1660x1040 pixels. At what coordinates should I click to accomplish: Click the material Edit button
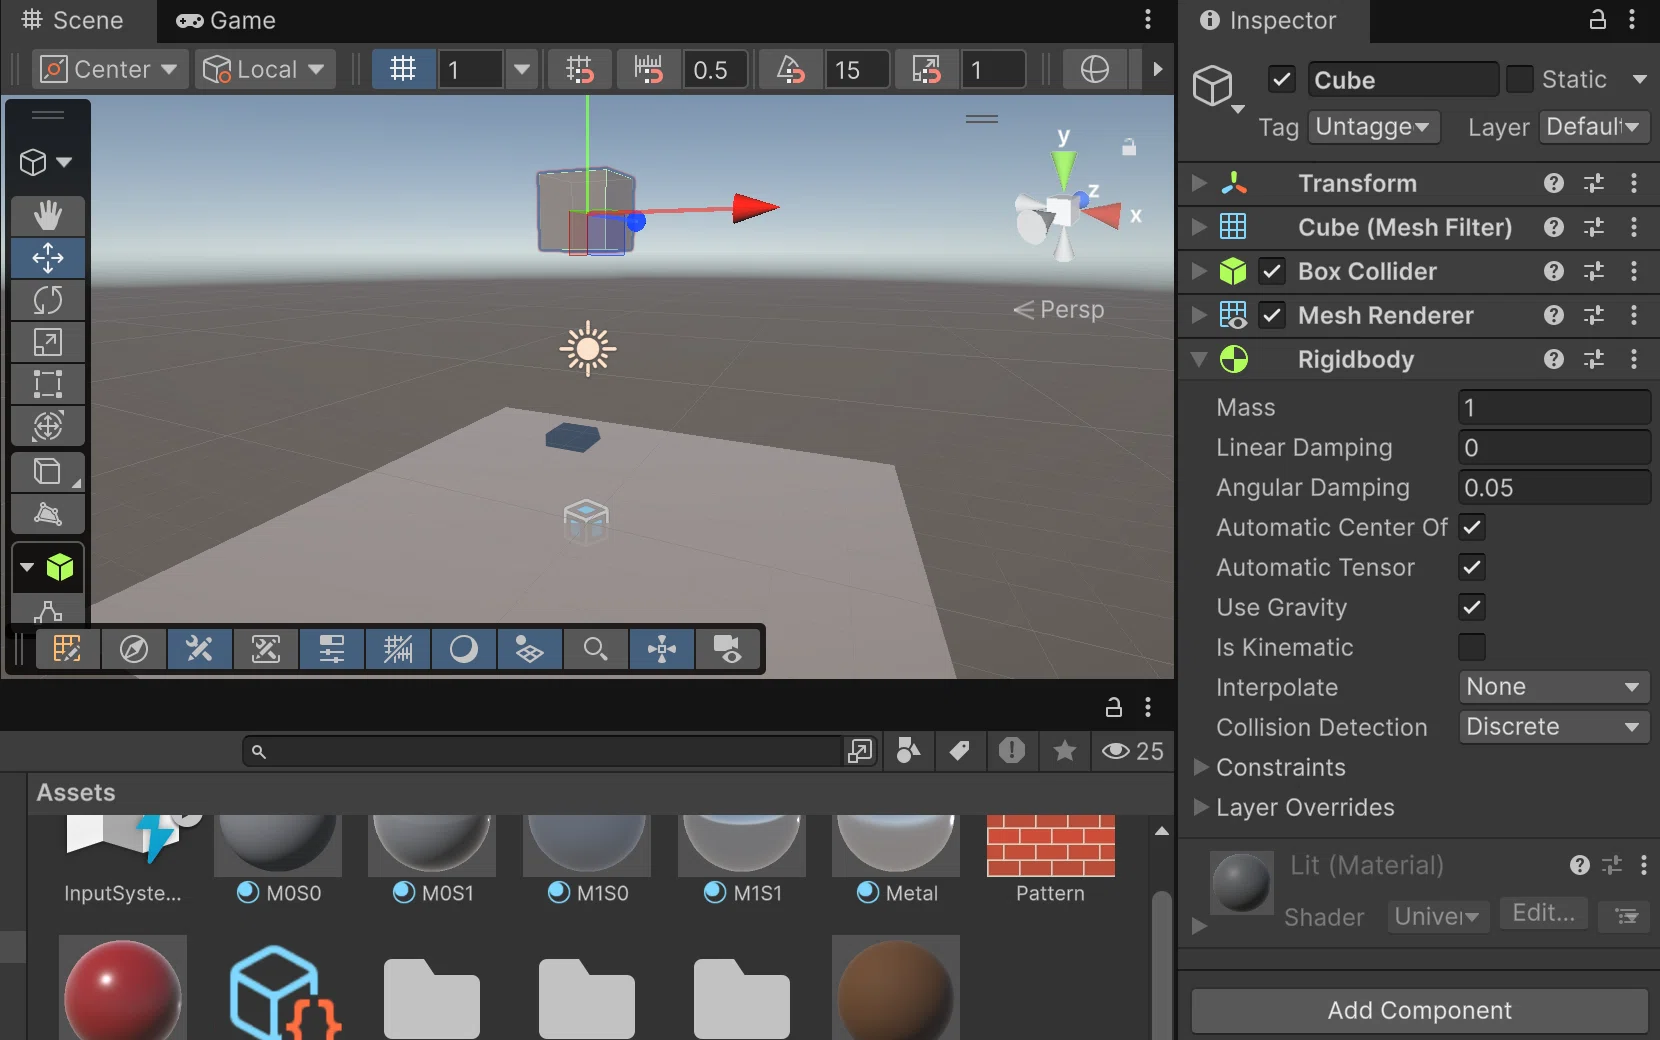tap(1543, 913)
